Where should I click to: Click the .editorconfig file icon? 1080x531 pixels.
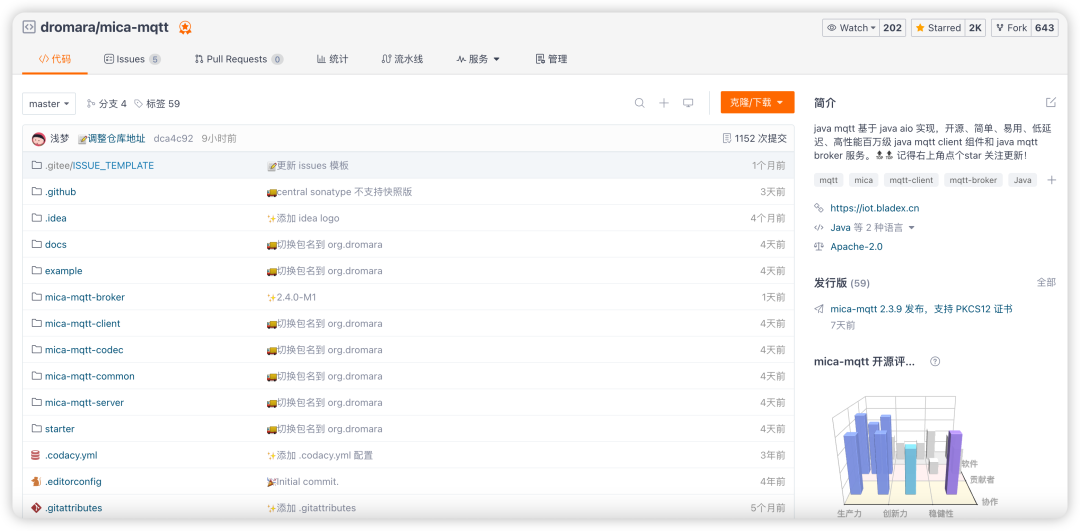[x=37, y=481]
